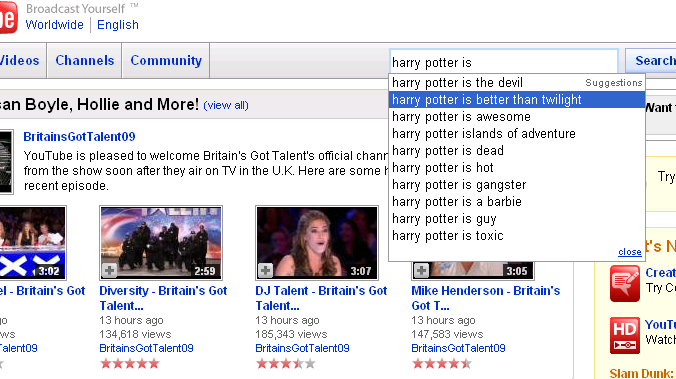Image resolution: width=676 pixels, height=379 pixels.
Task: Click the red speech bubble icon
Action: click(x=625, y=283)
